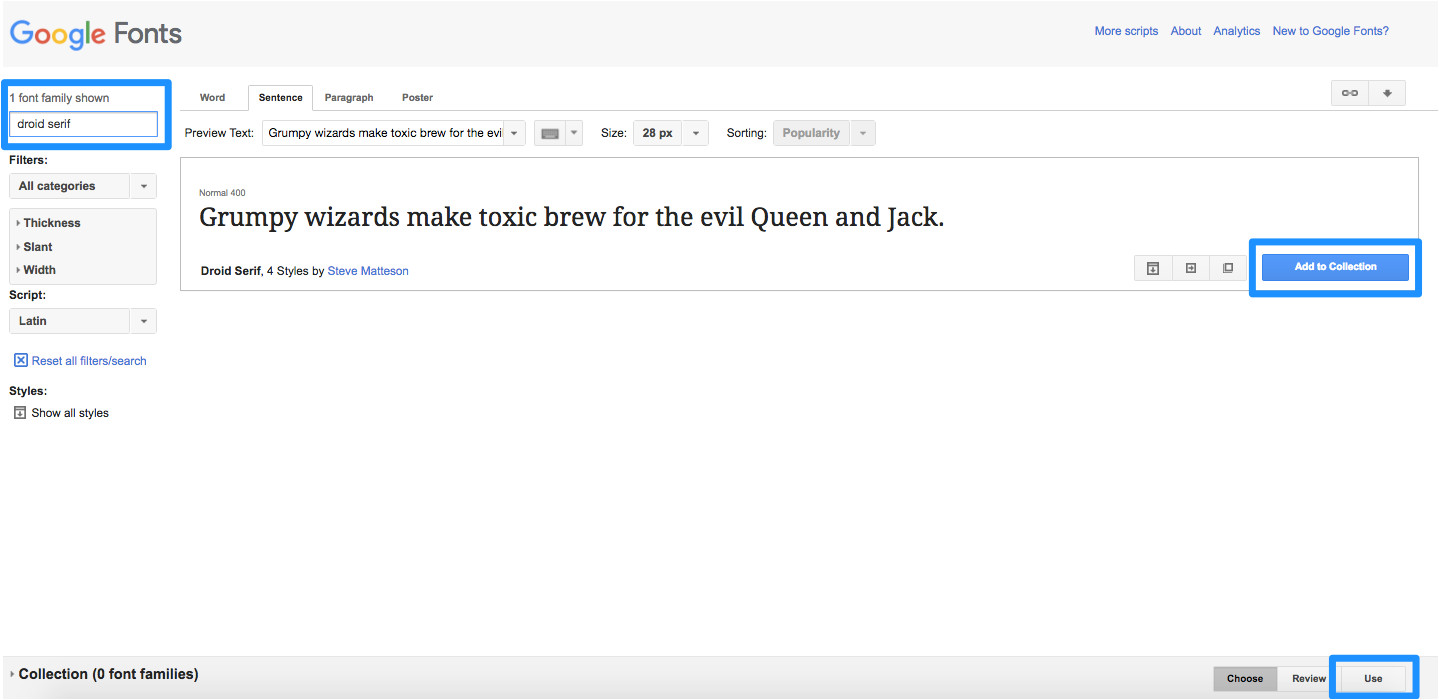Click the keyboard icon next to the preview text
1439x700 pixels.
coord(549,133)
